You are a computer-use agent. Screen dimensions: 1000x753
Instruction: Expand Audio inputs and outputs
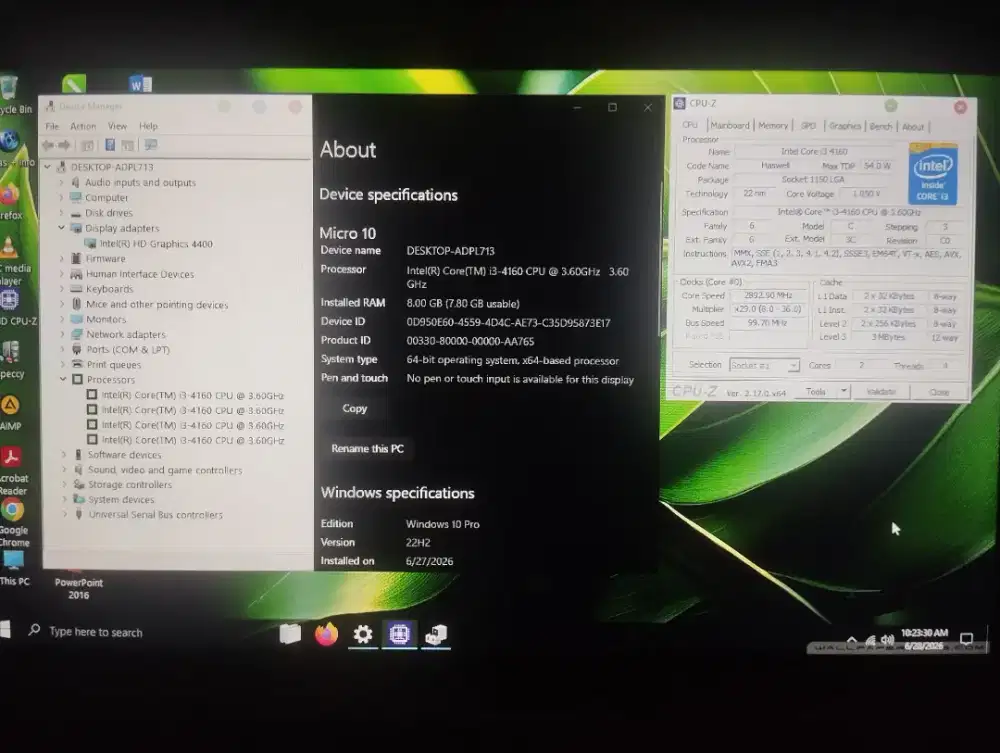[62, 182]
